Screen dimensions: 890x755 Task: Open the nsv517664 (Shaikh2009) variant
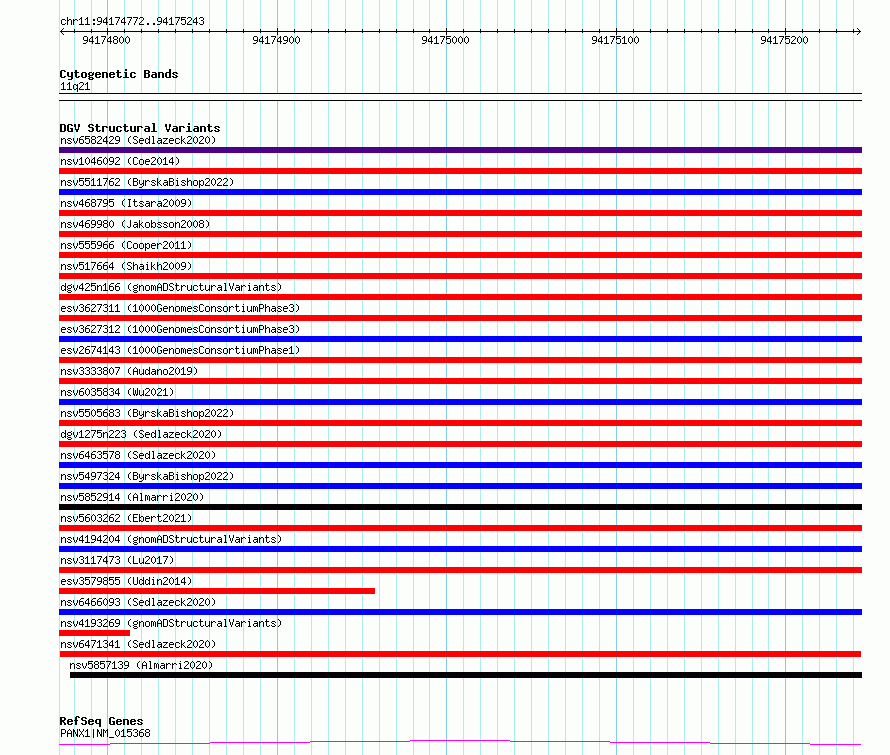tap(126, 266)
